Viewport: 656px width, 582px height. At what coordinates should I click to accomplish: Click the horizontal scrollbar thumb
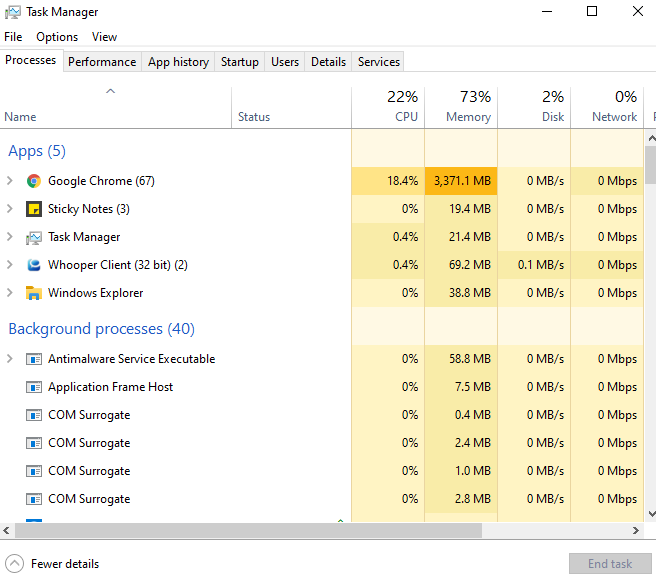click(249, 531)
